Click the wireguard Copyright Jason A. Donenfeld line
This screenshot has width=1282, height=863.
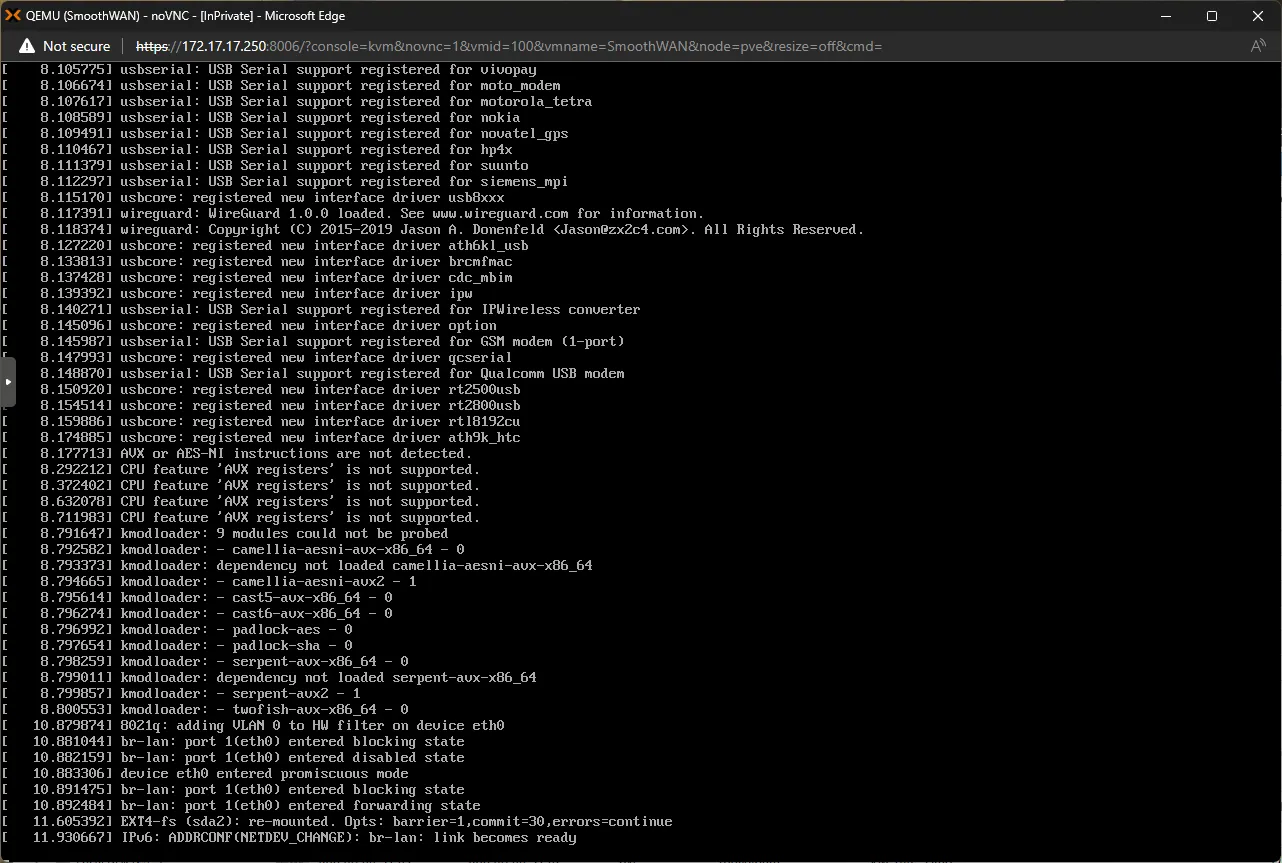[x=433, y=230]
